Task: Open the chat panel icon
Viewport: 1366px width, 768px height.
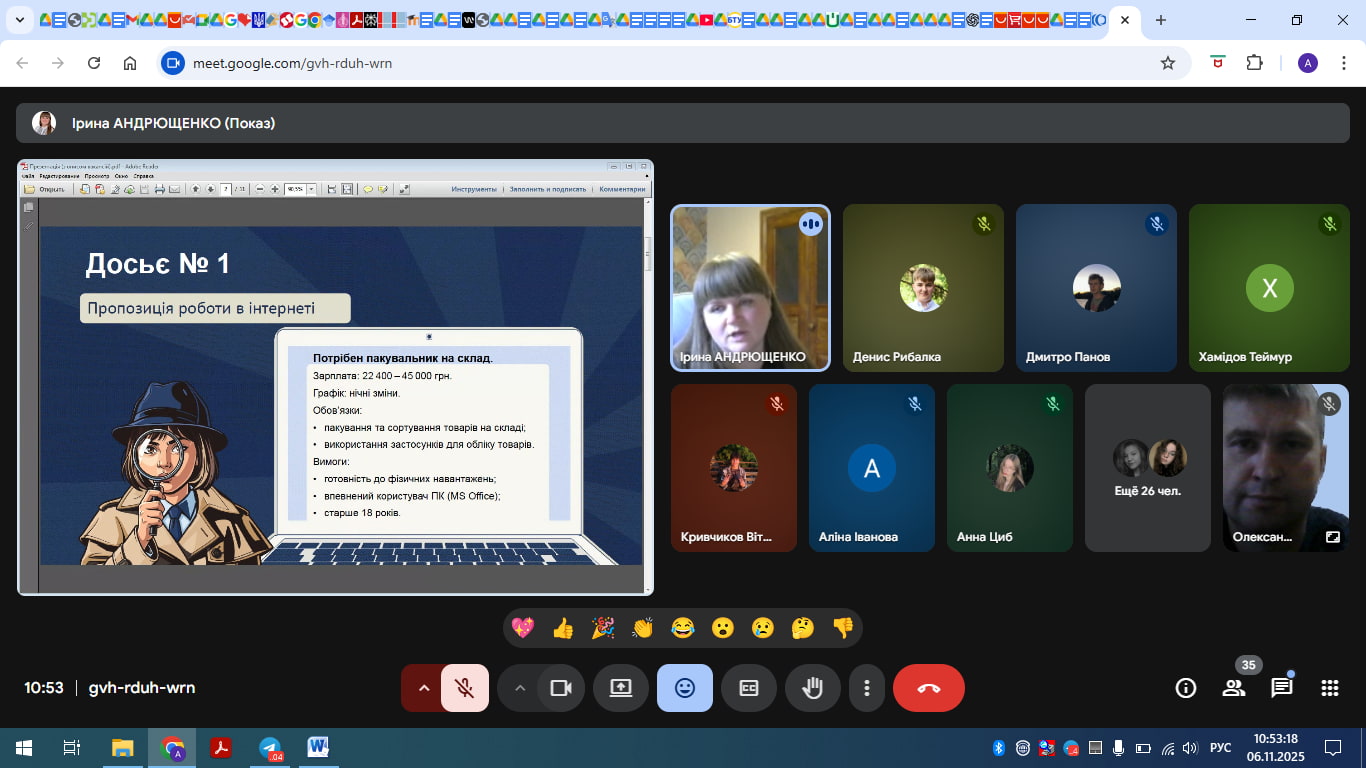Action: click(x=1281, y=688)
